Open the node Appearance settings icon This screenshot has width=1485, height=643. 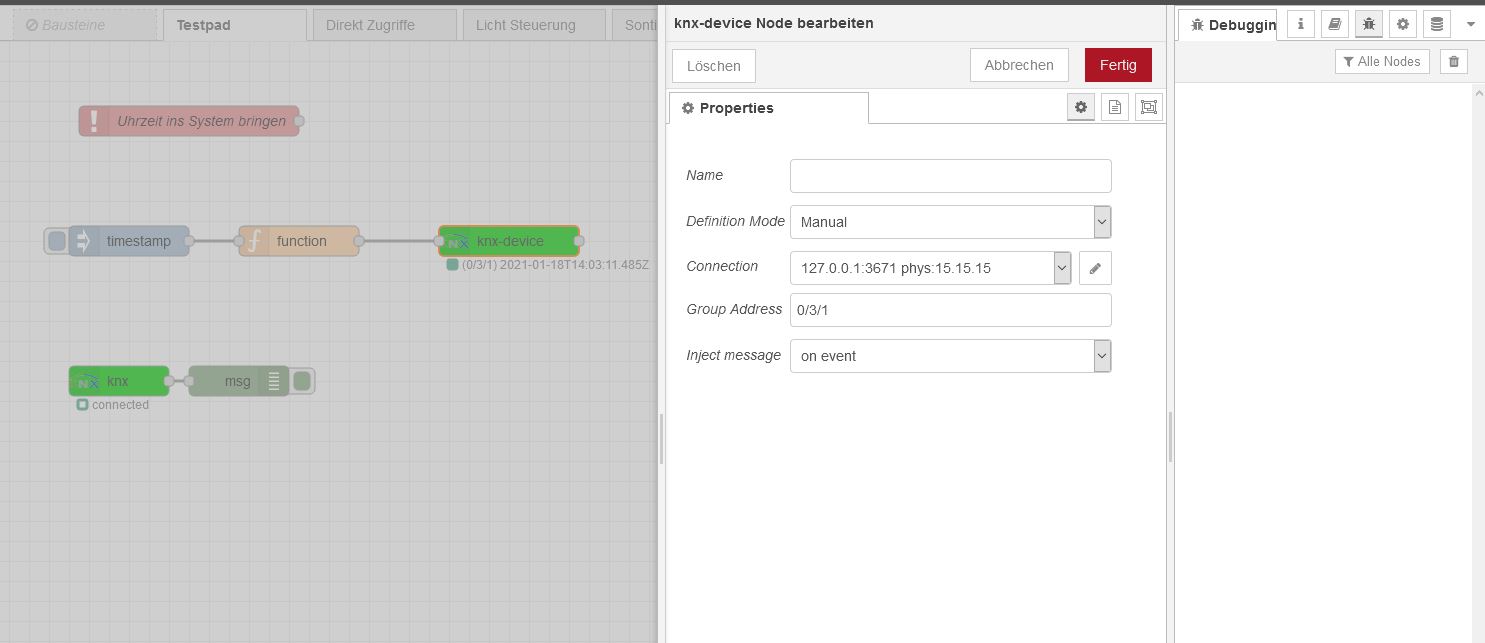coord(1148,107)
